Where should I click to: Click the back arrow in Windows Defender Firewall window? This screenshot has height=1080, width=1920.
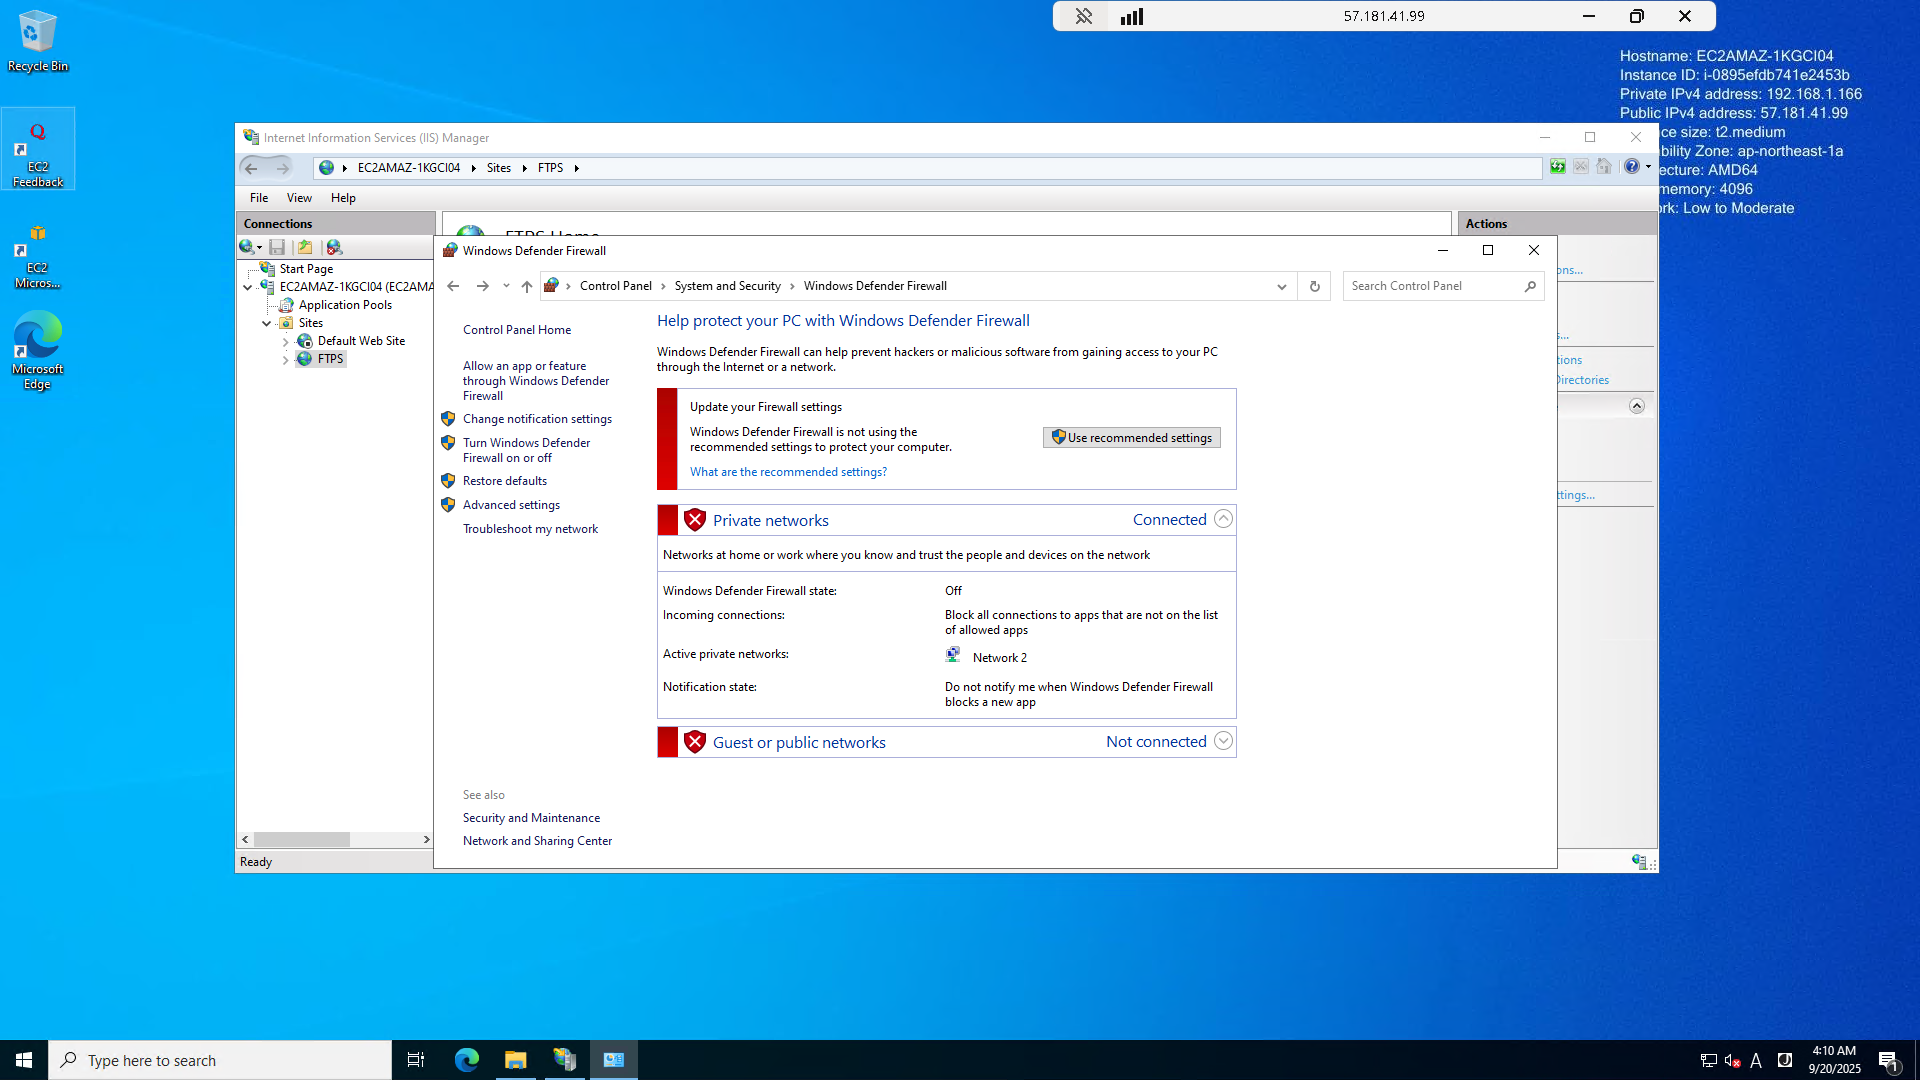point(453,286)
